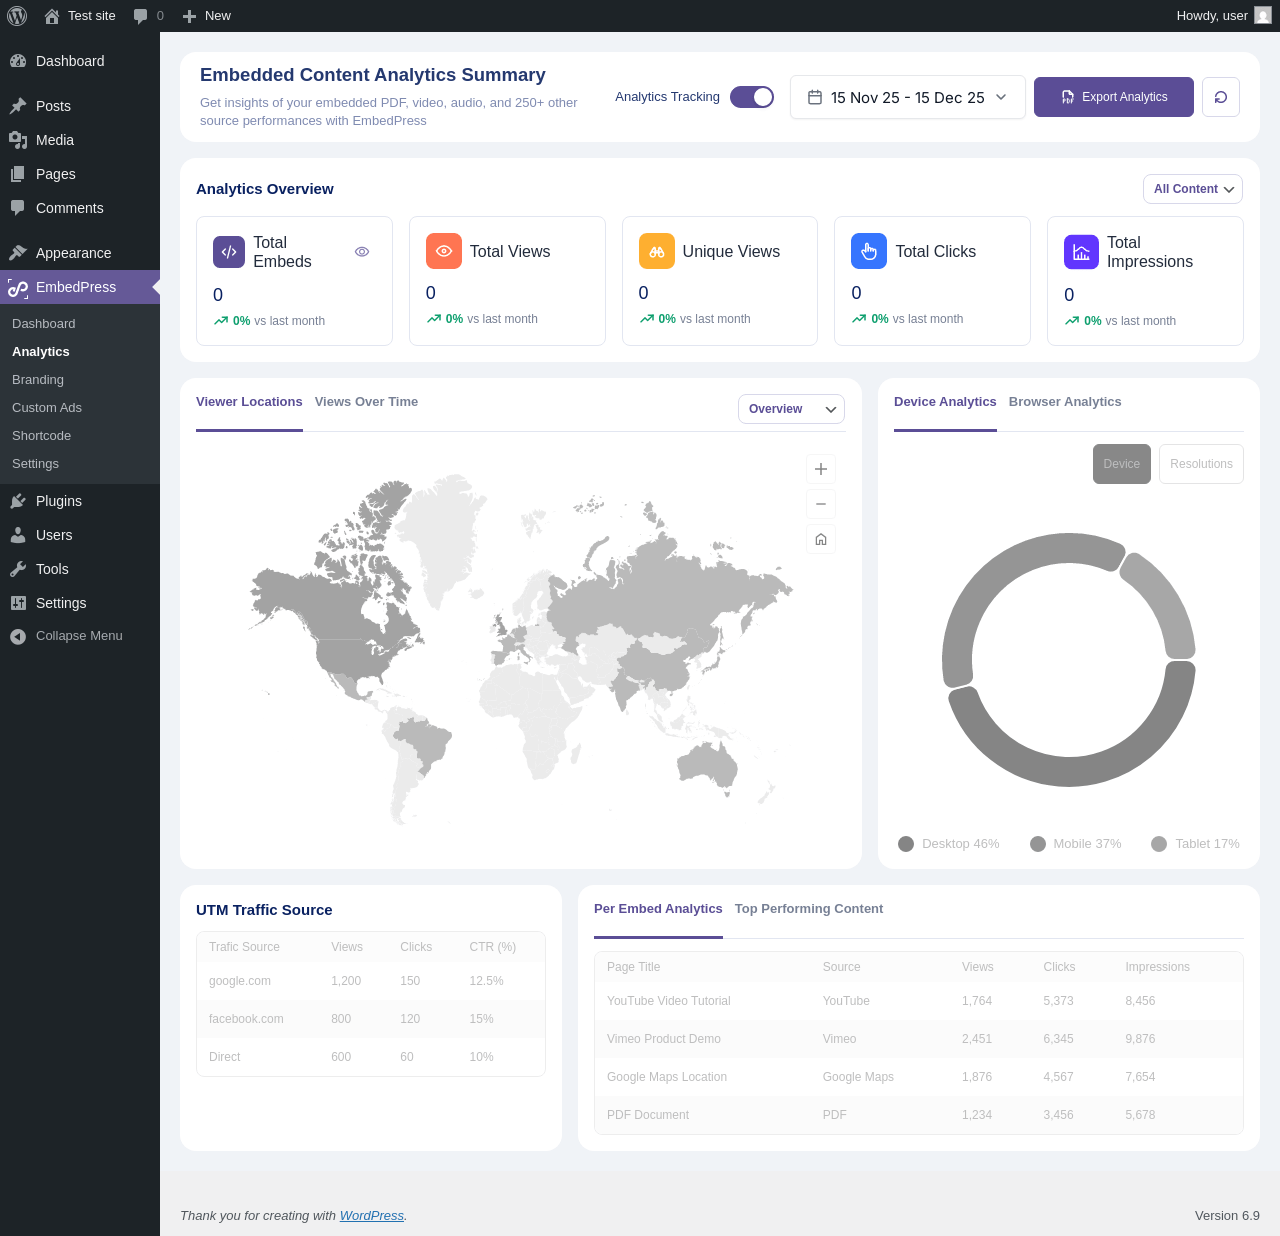Image resolution: width=1280 pixels, height=1236 pixels.
Task: Click the WordPress logo in admin bar
Action: tap(17, 16)
